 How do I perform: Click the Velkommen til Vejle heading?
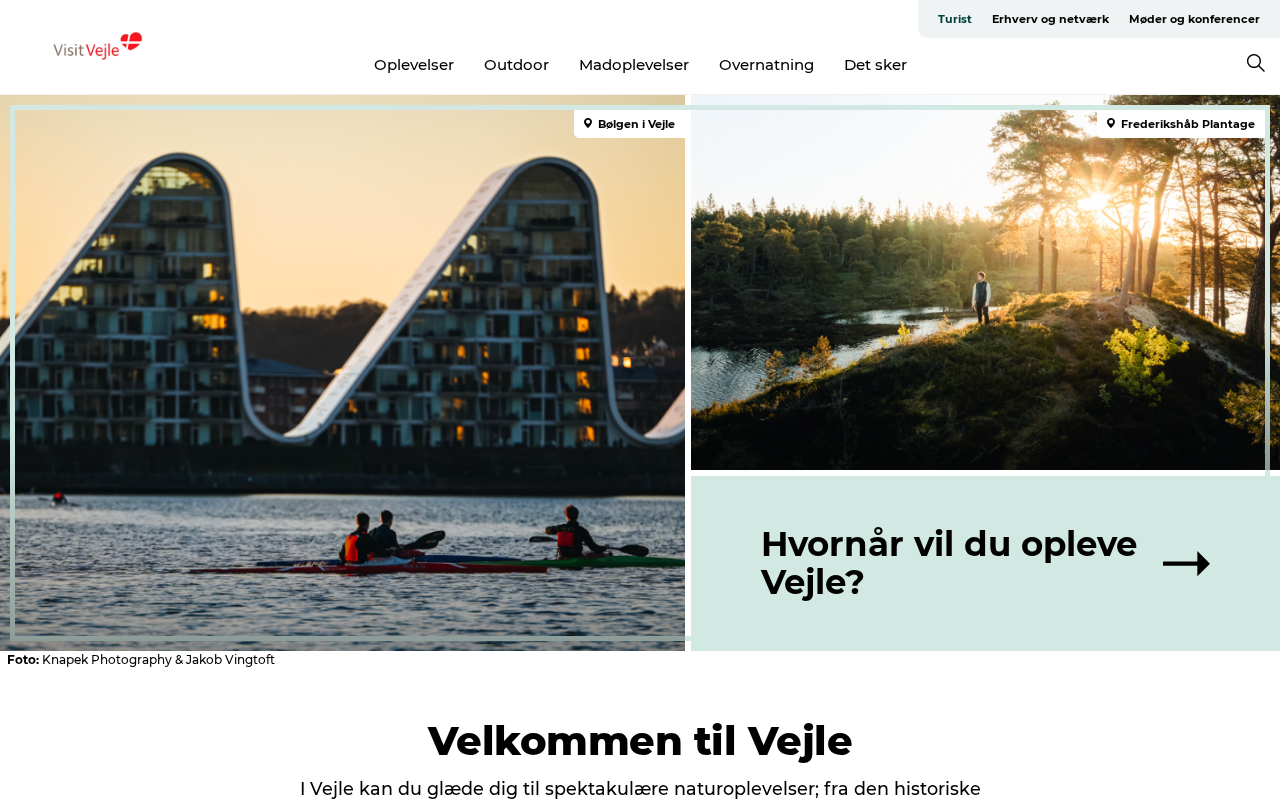640,741
